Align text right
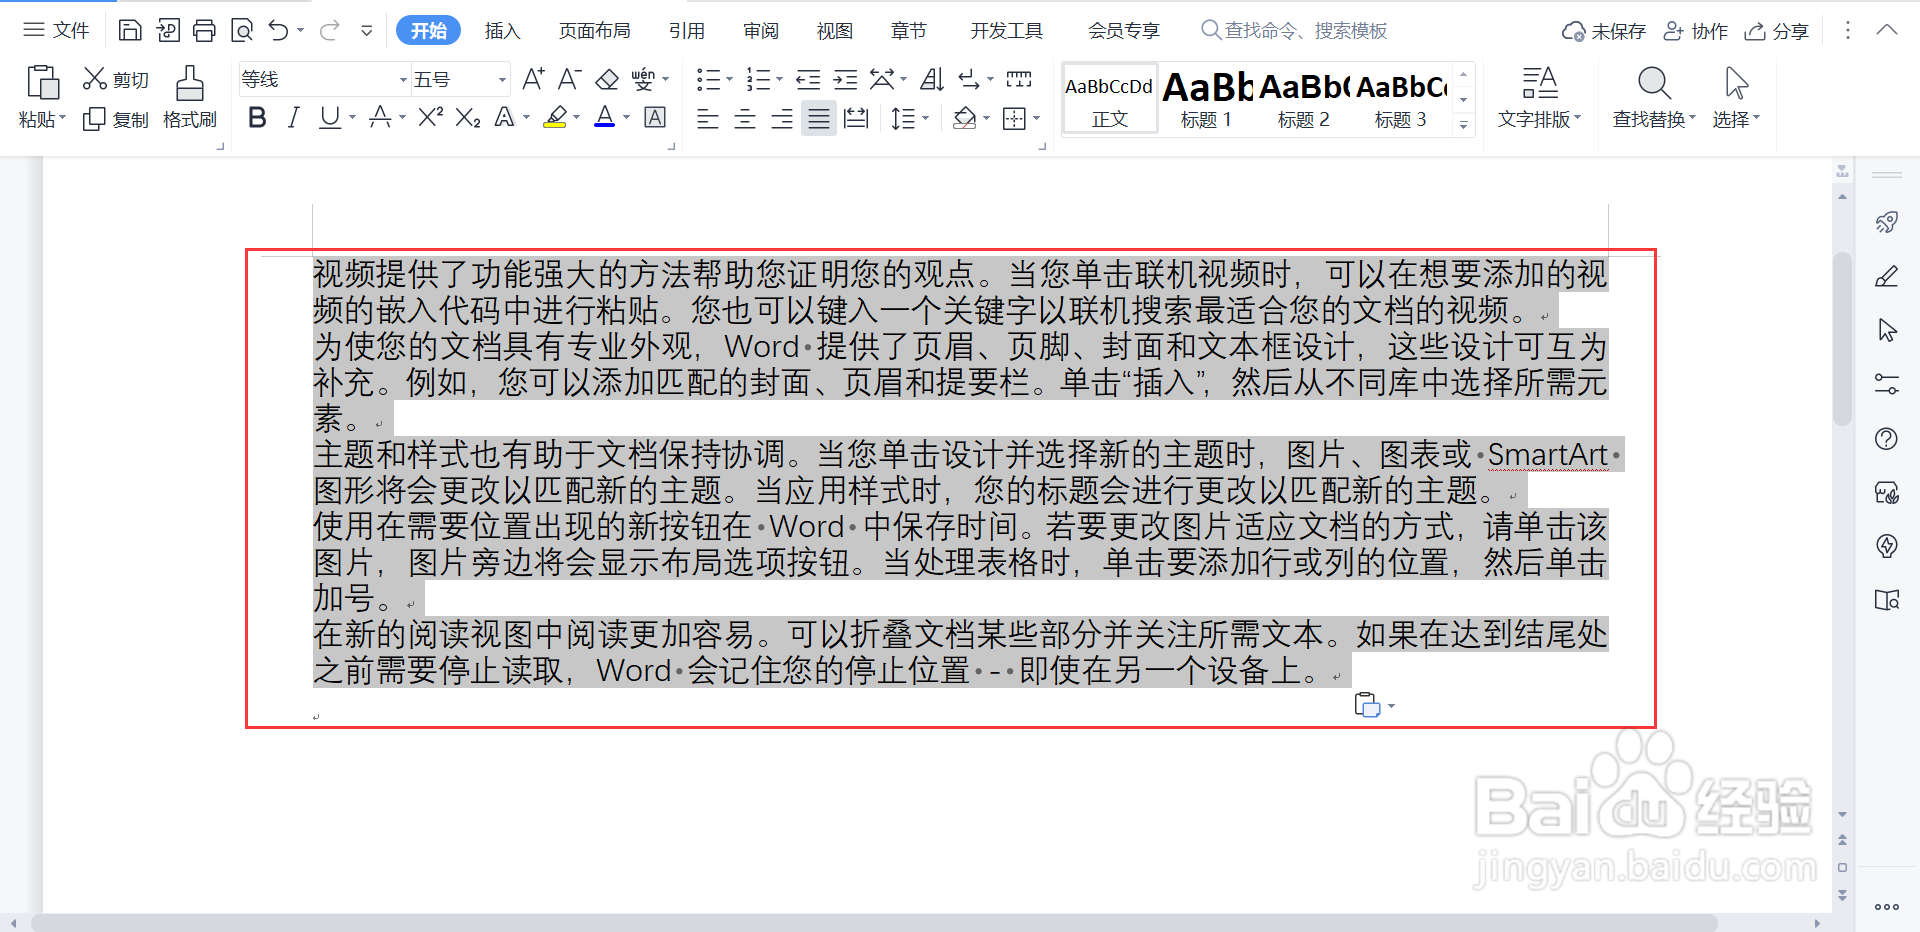The image size is (1920, 932). [x=782, y=120]
